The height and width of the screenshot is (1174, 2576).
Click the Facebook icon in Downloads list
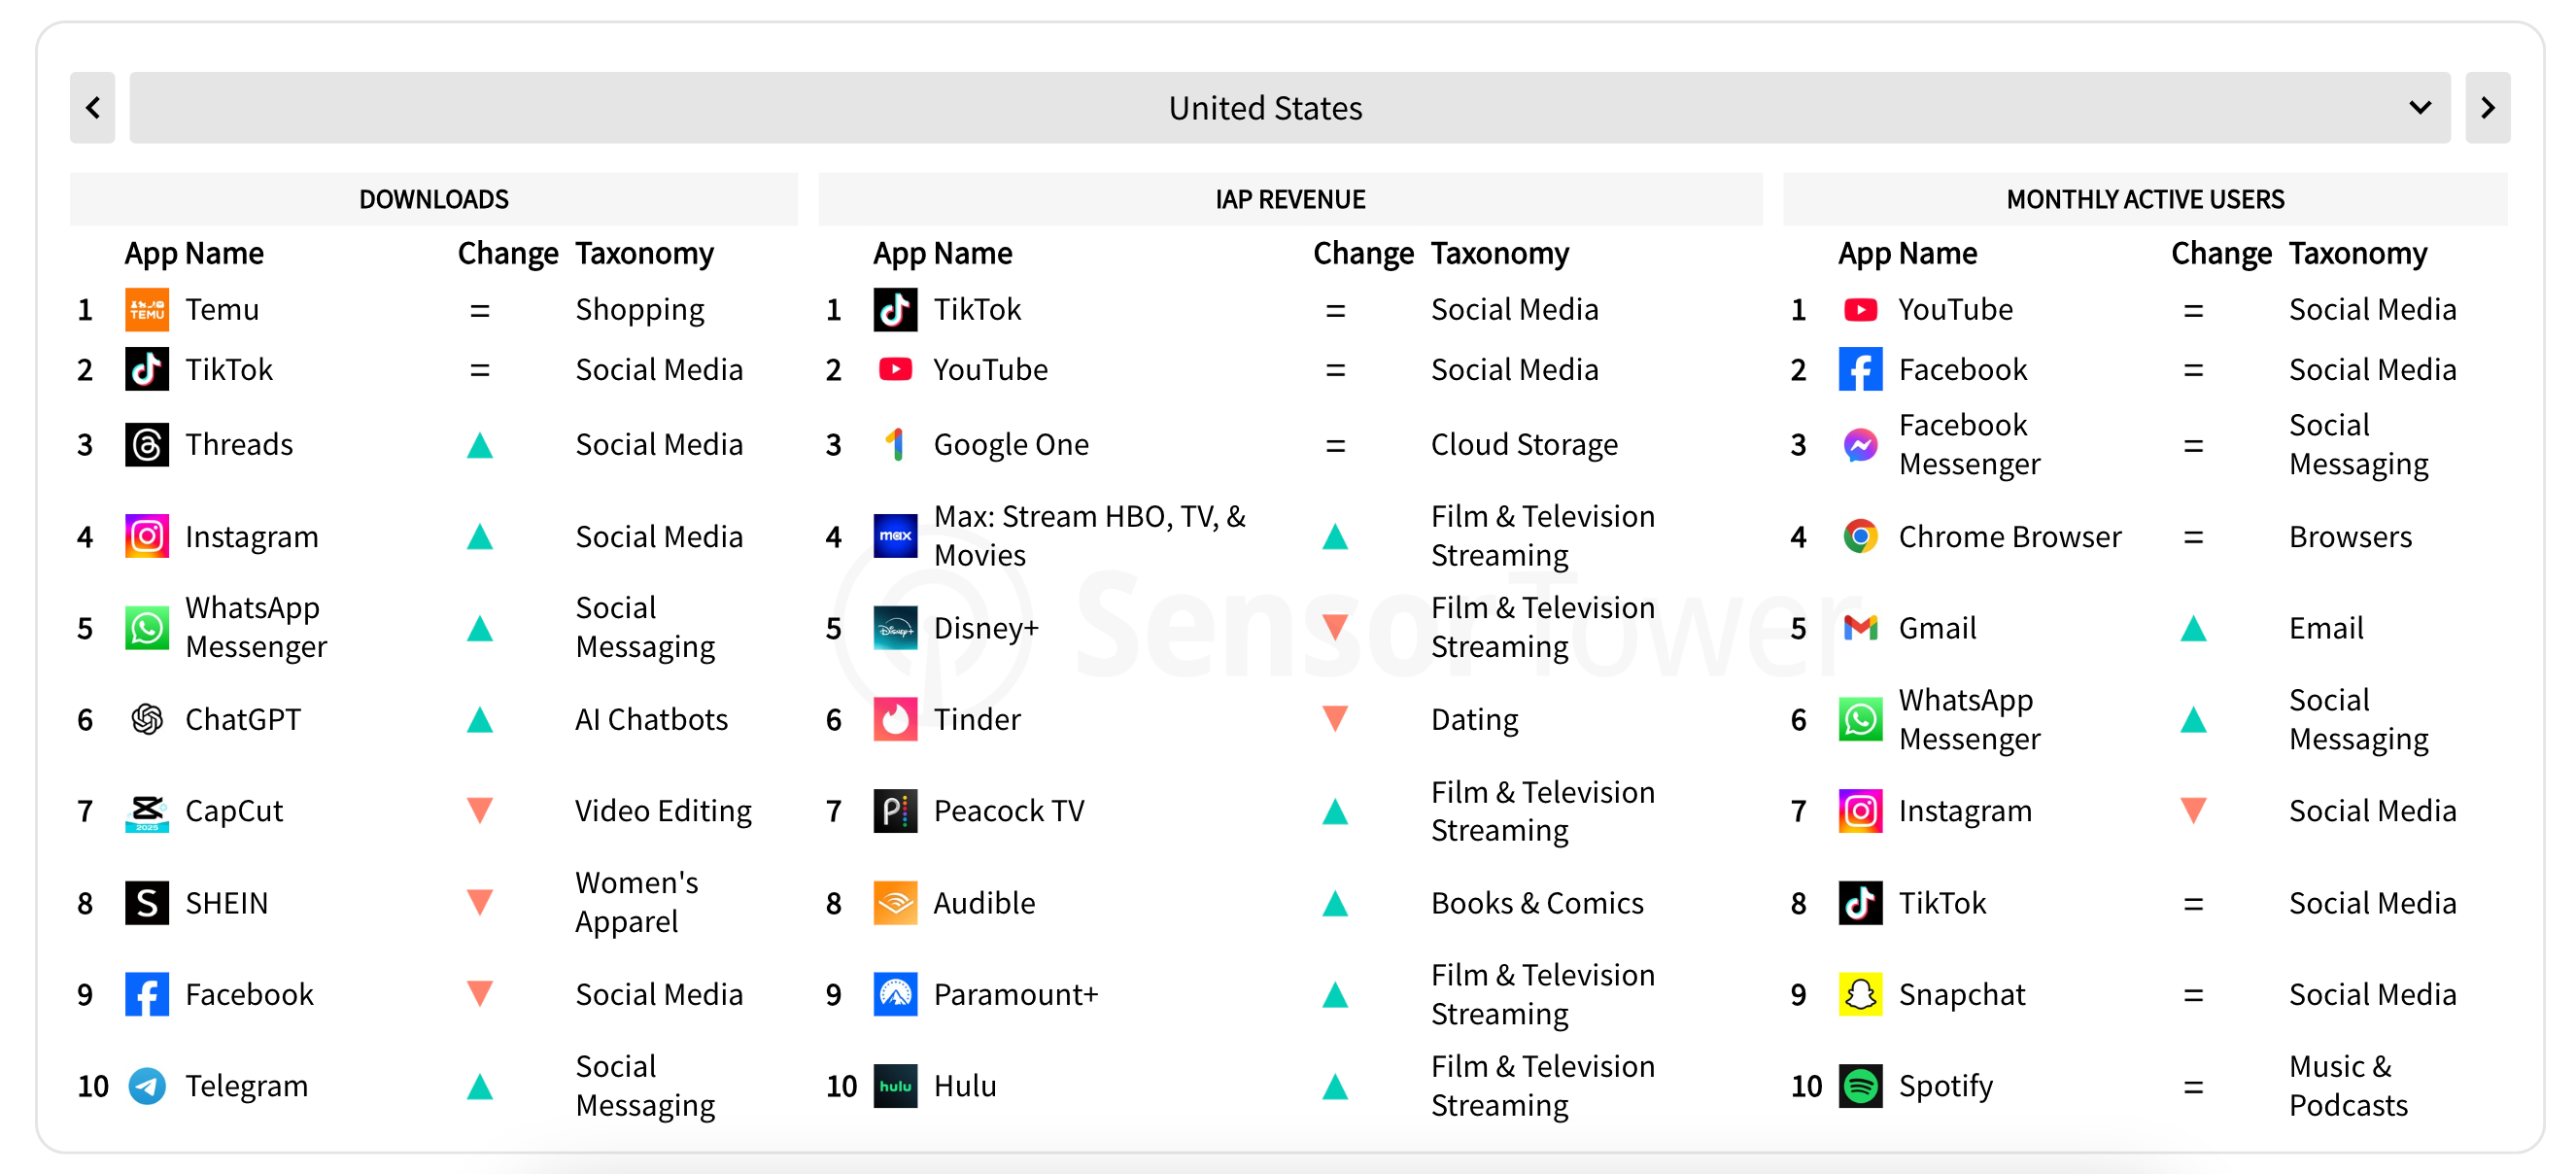[x=147, y=995]
